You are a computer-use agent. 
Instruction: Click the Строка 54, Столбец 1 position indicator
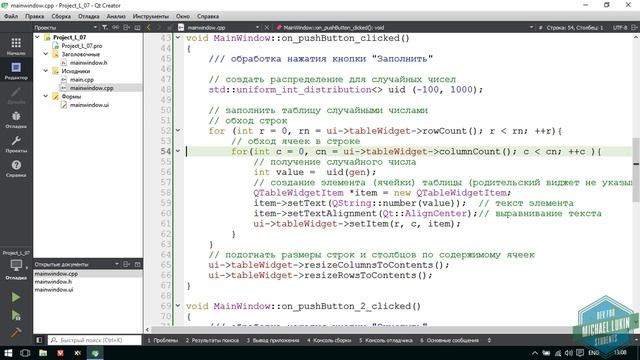574,27
